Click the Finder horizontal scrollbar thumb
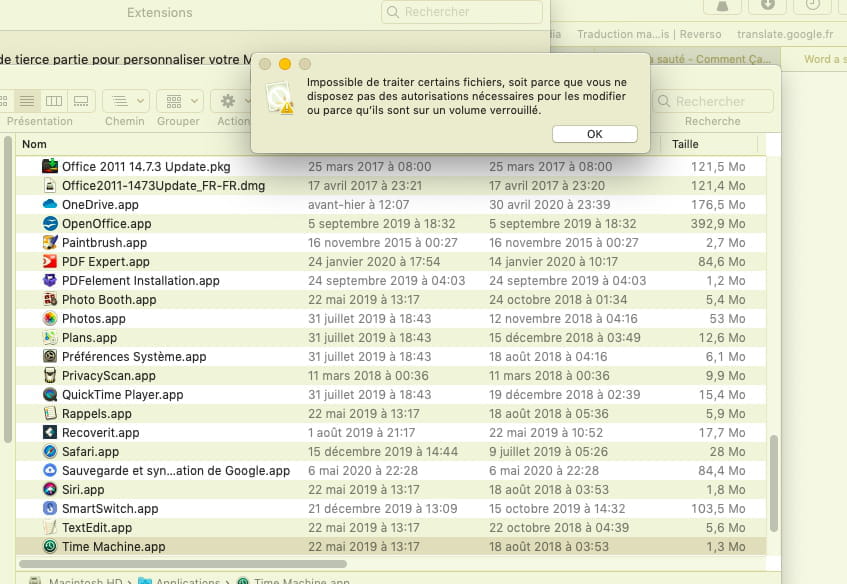Viewport: 847px width, 584px height. (183, 564)
